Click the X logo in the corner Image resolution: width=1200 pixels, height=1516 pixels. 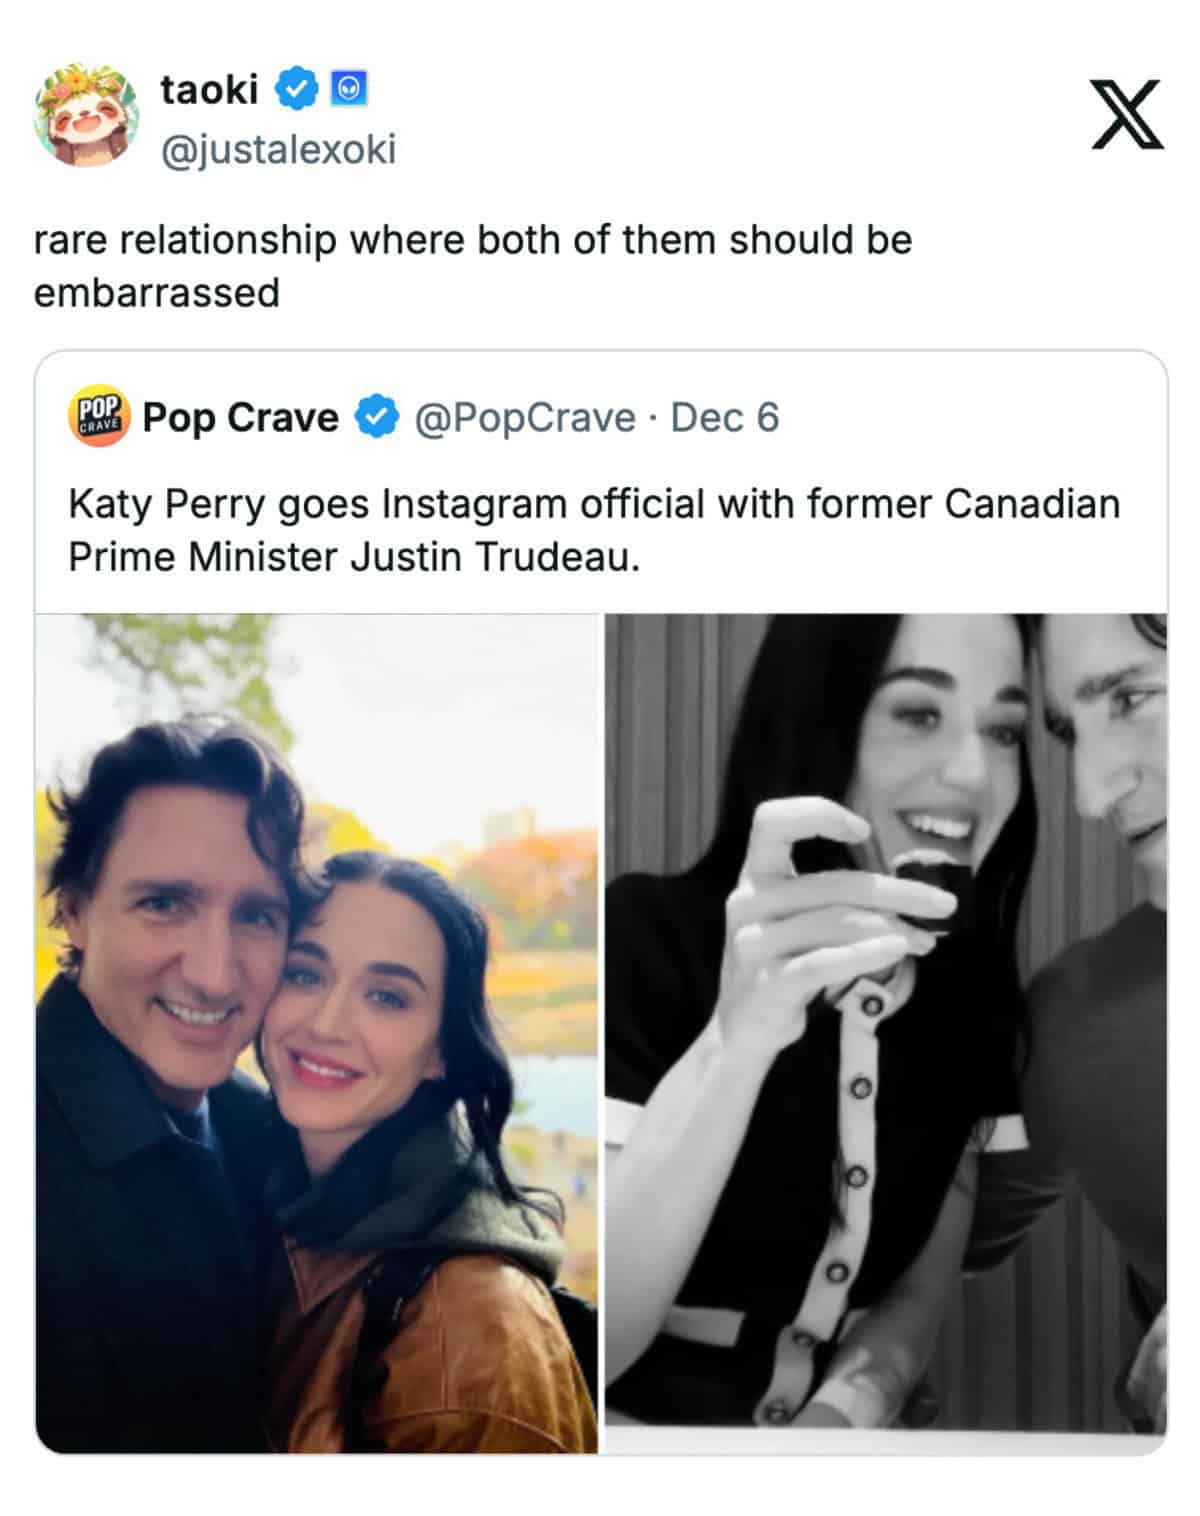click(x=1127, y=114)
